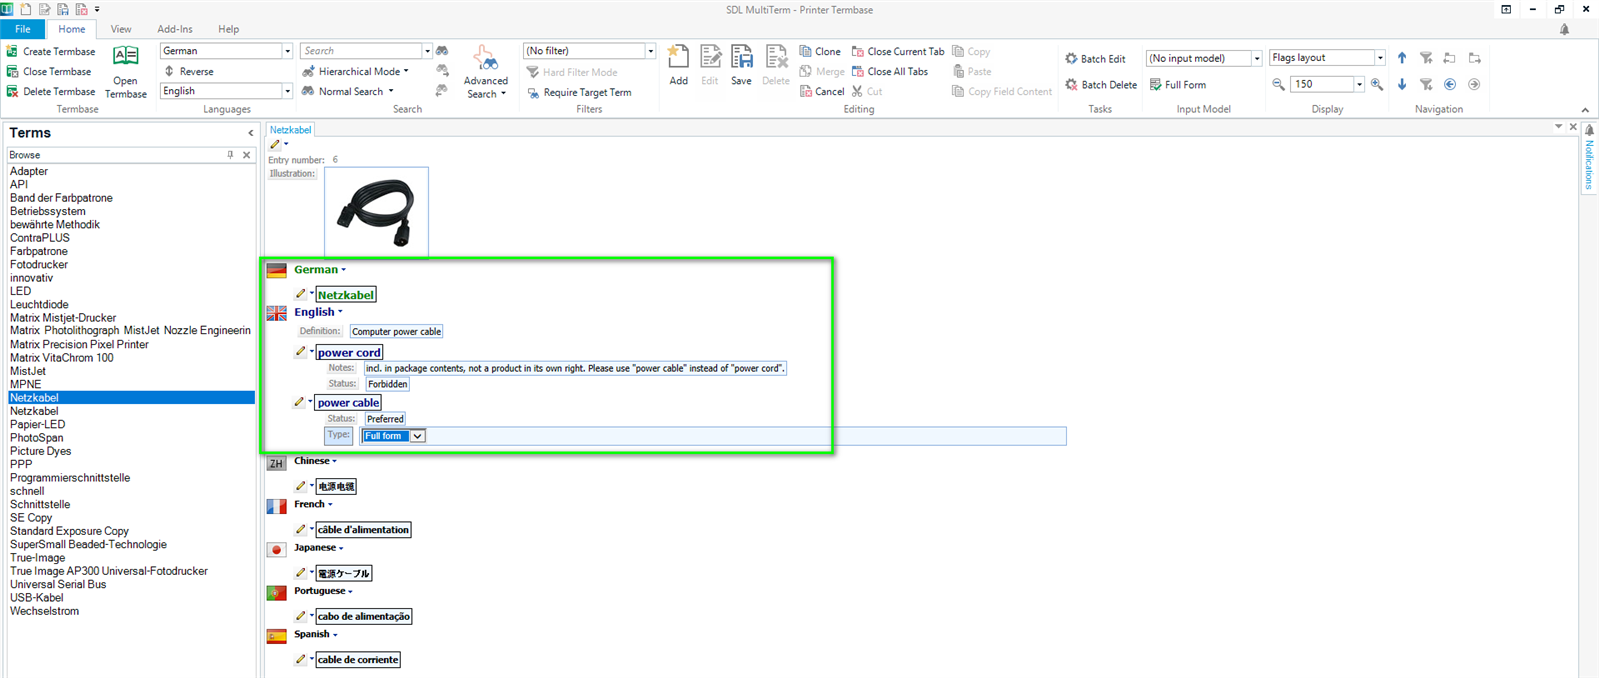This screenshot has width=1599, height=678.
Task: Open Termbase using its ribbon icon
Action: coord(126,58)
